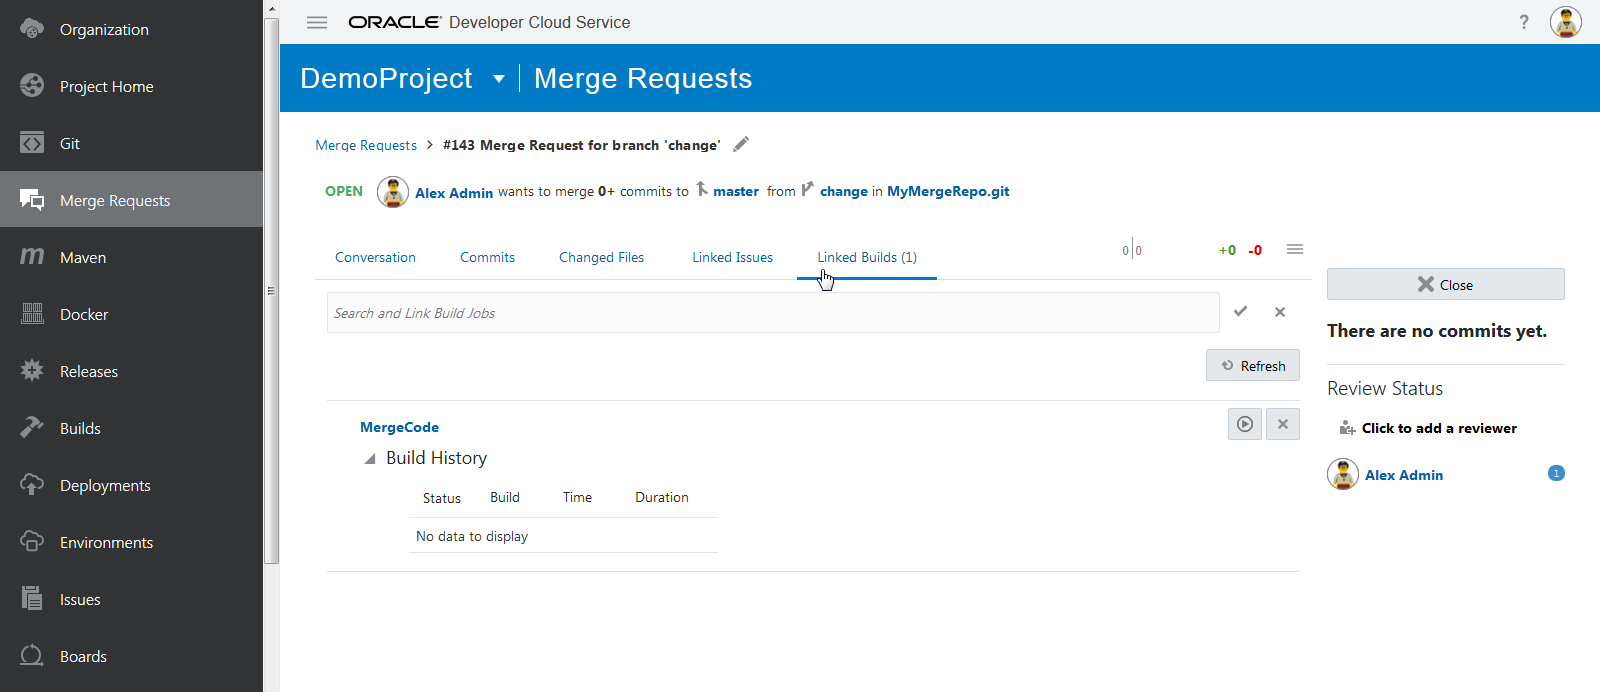Screen dimensions: 1600x692
Task: Close the merge request with Close button
Action: 1445,285
